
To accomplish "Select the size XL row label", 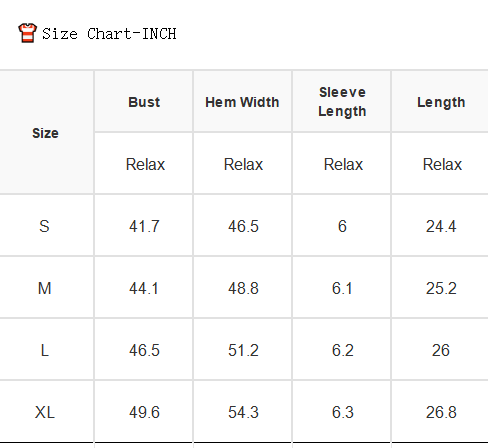I will click(45, 412).
